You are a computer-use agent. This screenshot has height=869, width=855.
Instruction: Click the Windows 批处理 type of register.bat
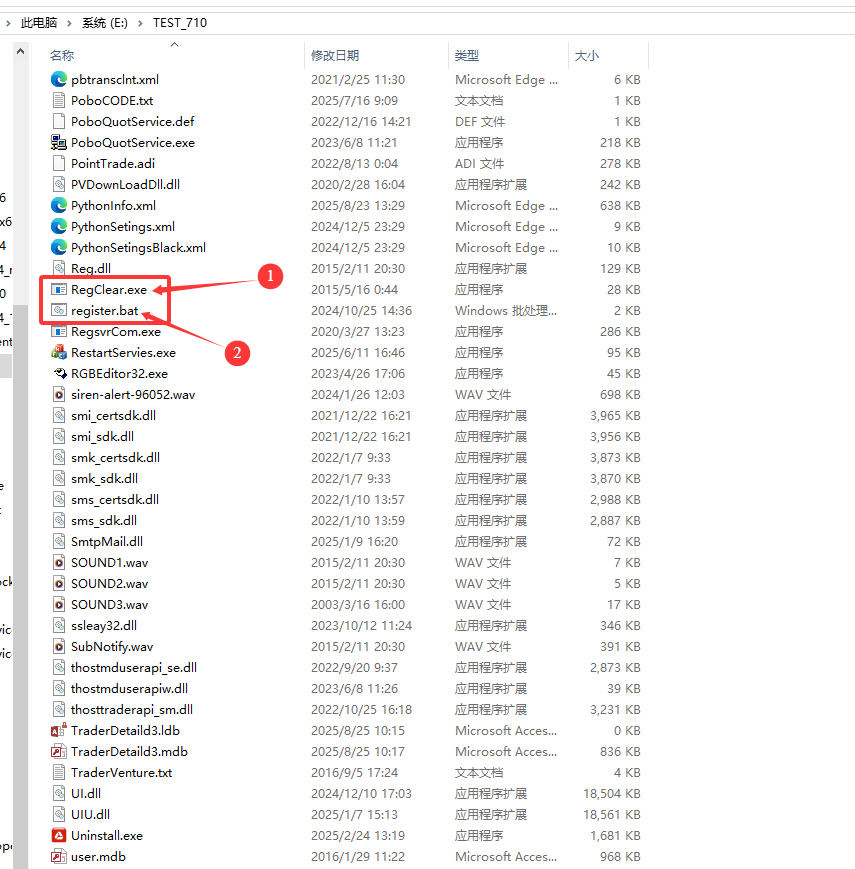point(506,311)
